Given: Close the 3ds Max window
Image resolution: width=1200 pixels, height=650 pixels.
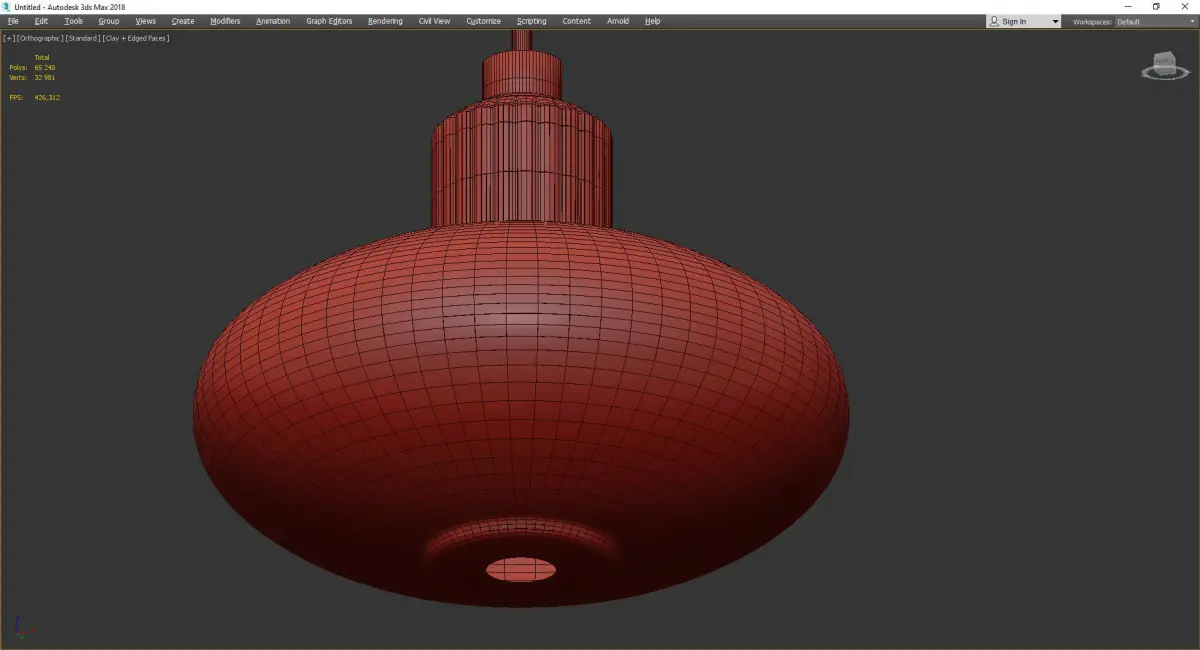Looking at the screenshot, I should point(1184,7).
